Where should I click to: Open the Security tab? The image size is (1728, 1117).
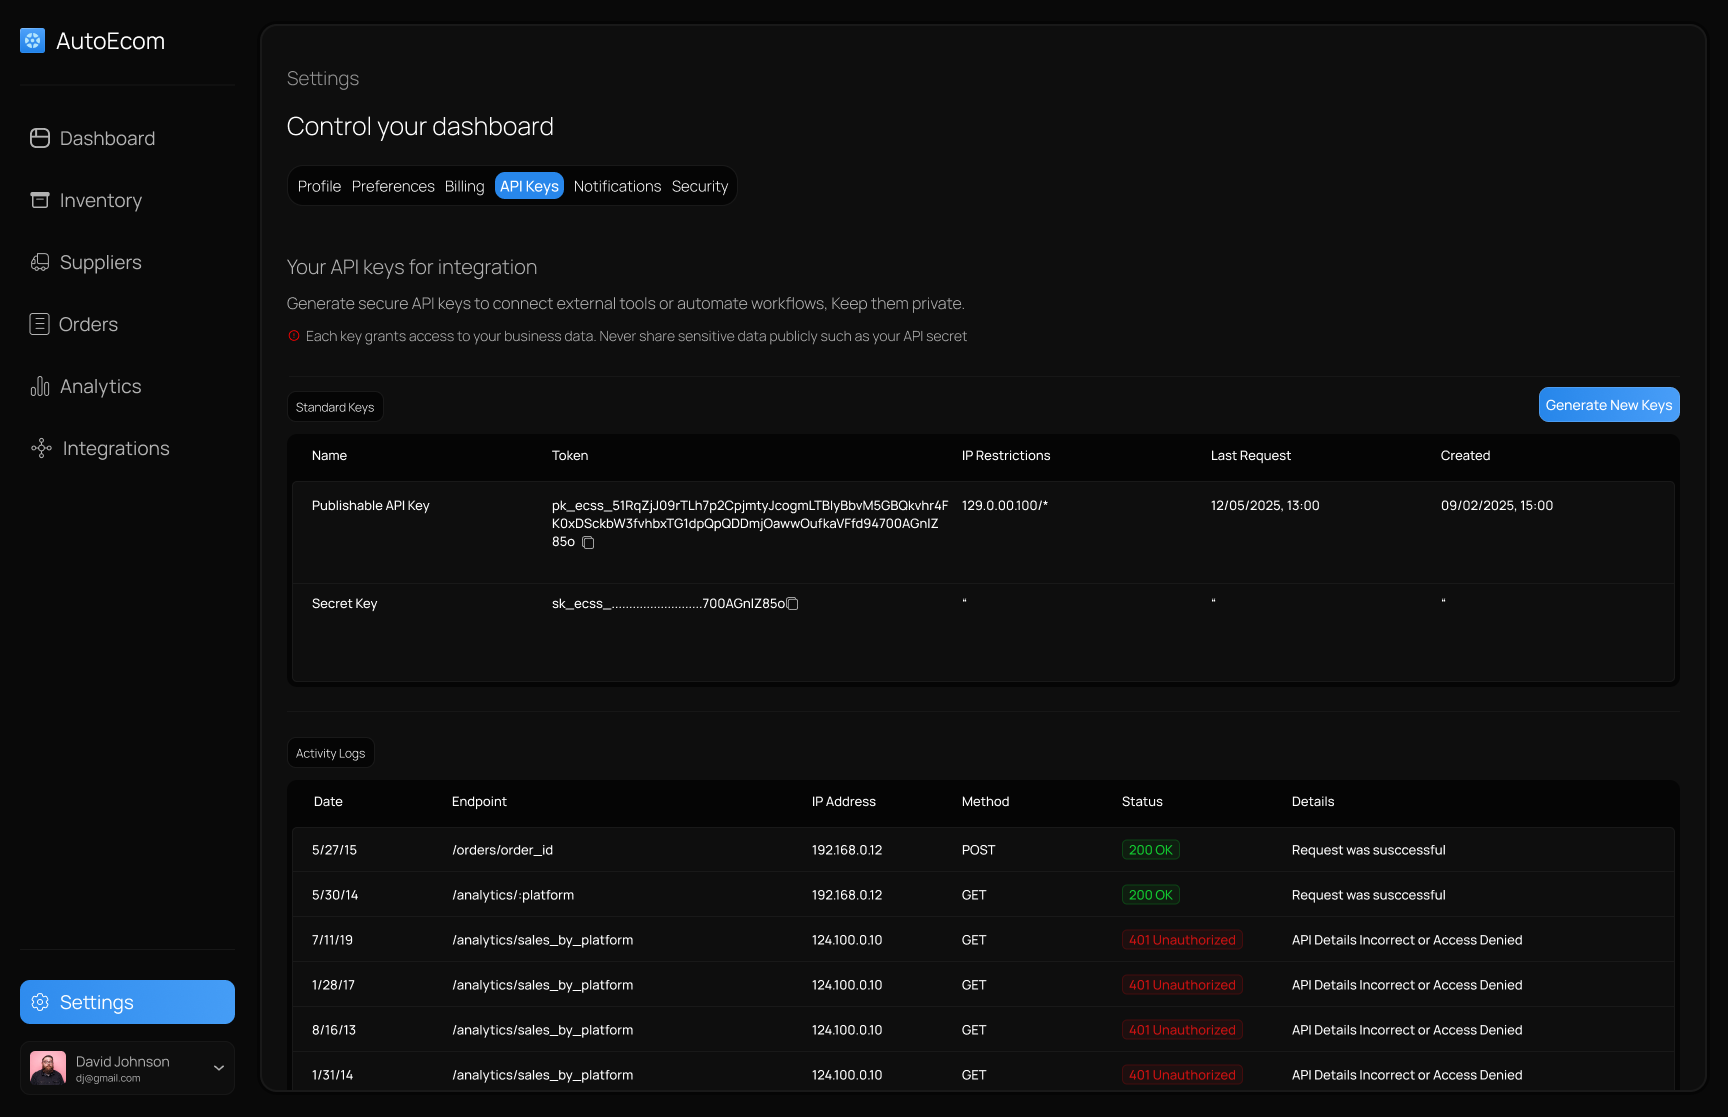click(700, 186)
